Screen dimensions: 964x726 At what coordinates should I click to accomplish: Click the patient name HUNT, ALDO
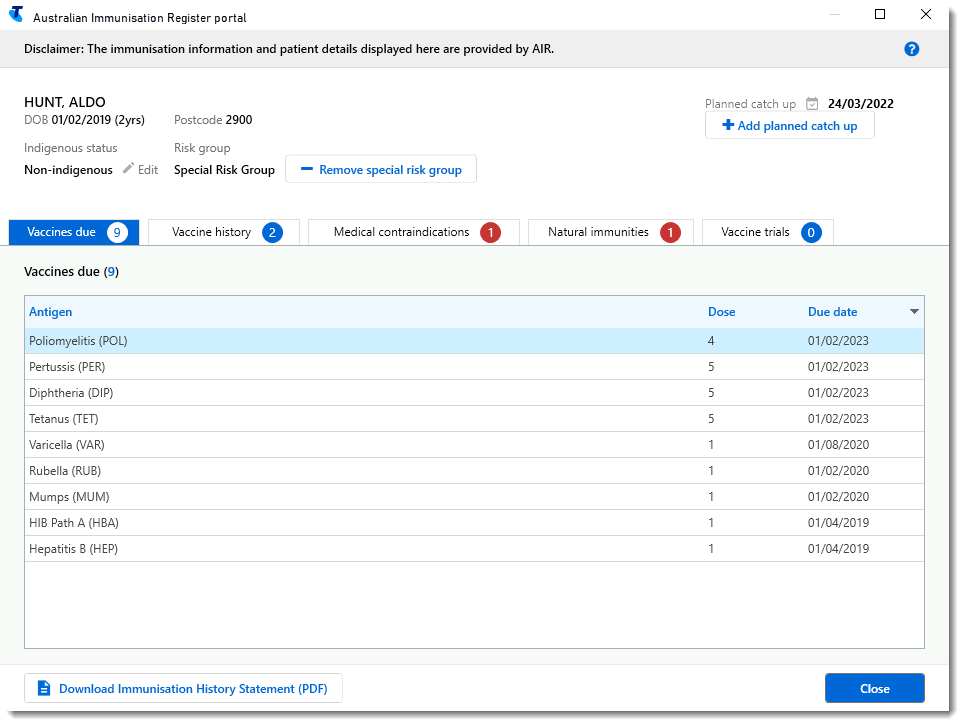point(65,102)
